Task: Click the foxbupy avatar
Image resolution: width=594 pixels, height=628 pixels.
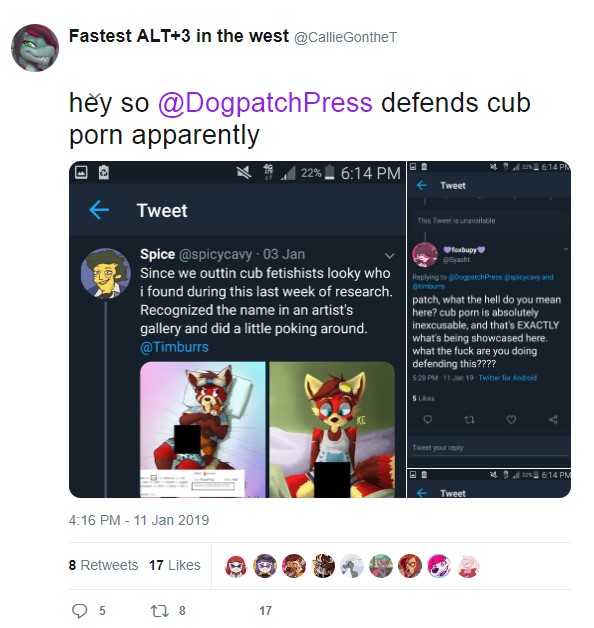Action: point(425,255)
